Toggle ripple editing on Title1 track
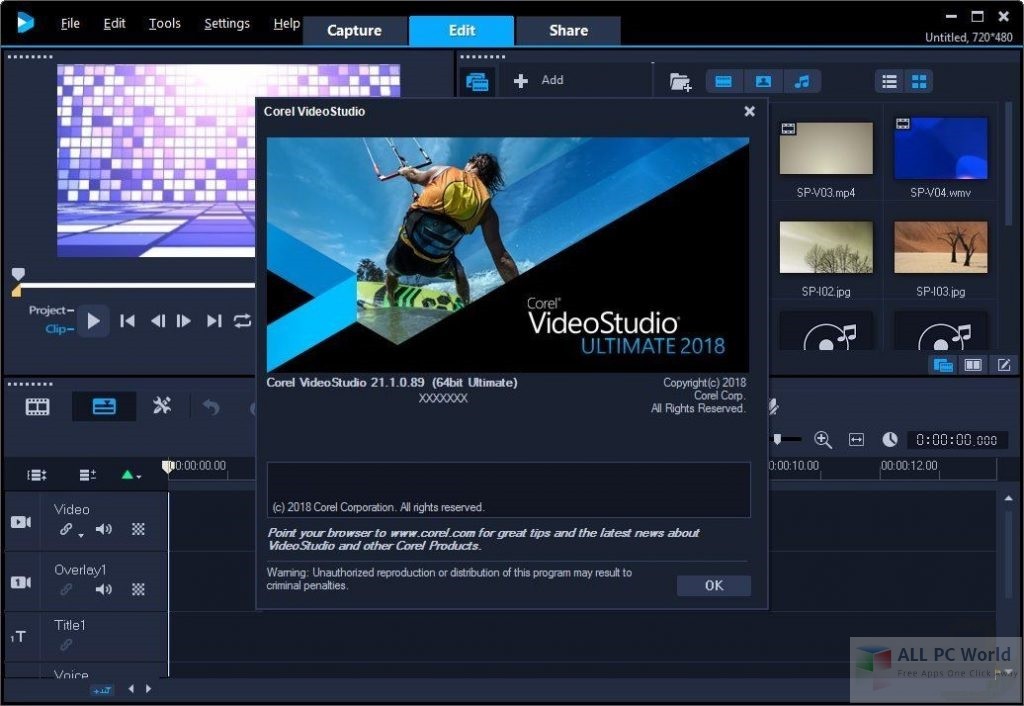The height and width of the screenshot is (706, 1024). [65, 645]
